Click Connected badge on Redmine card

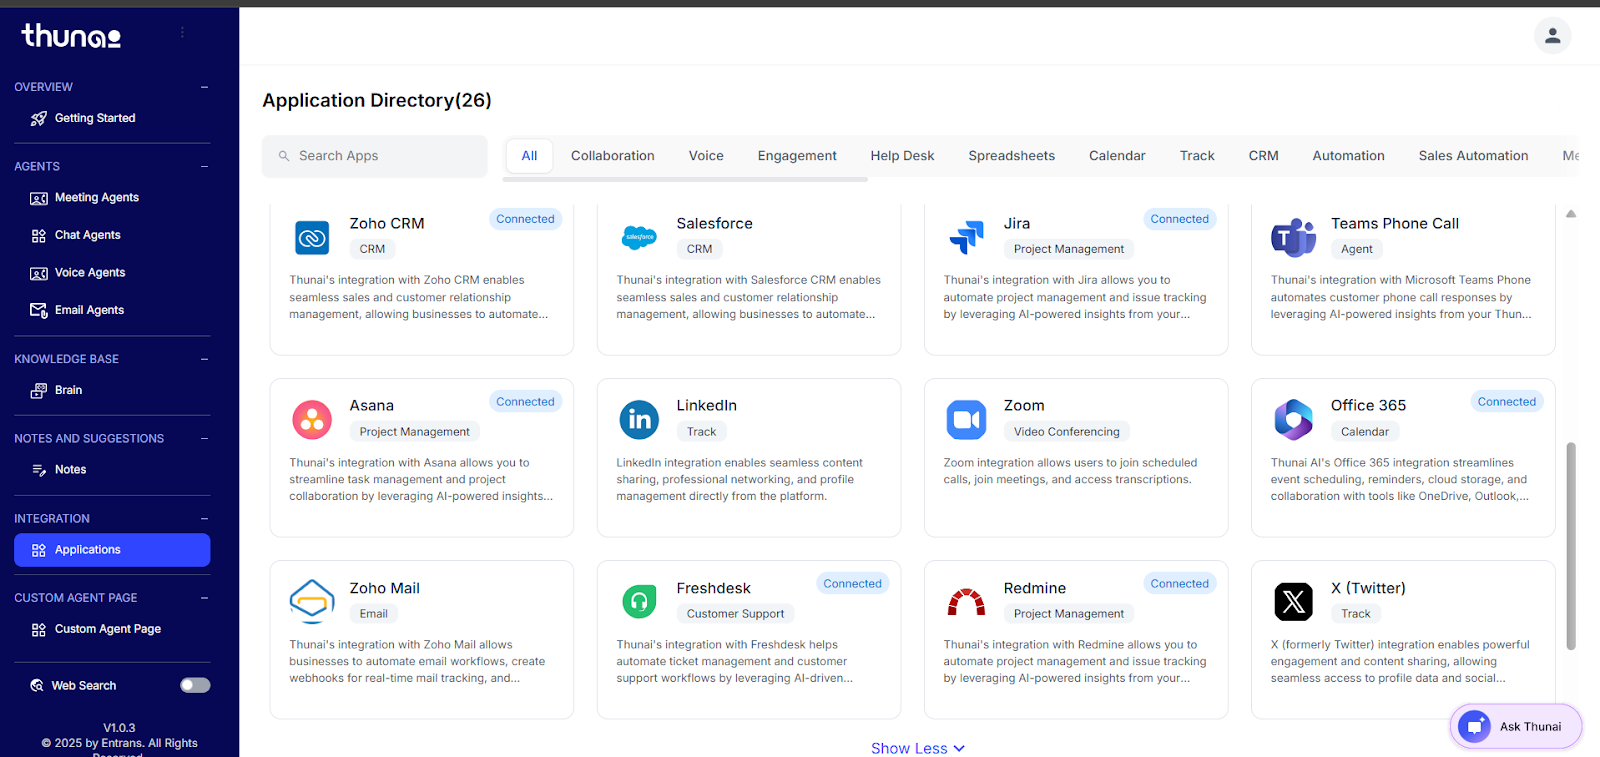(x=1179, y=584)
